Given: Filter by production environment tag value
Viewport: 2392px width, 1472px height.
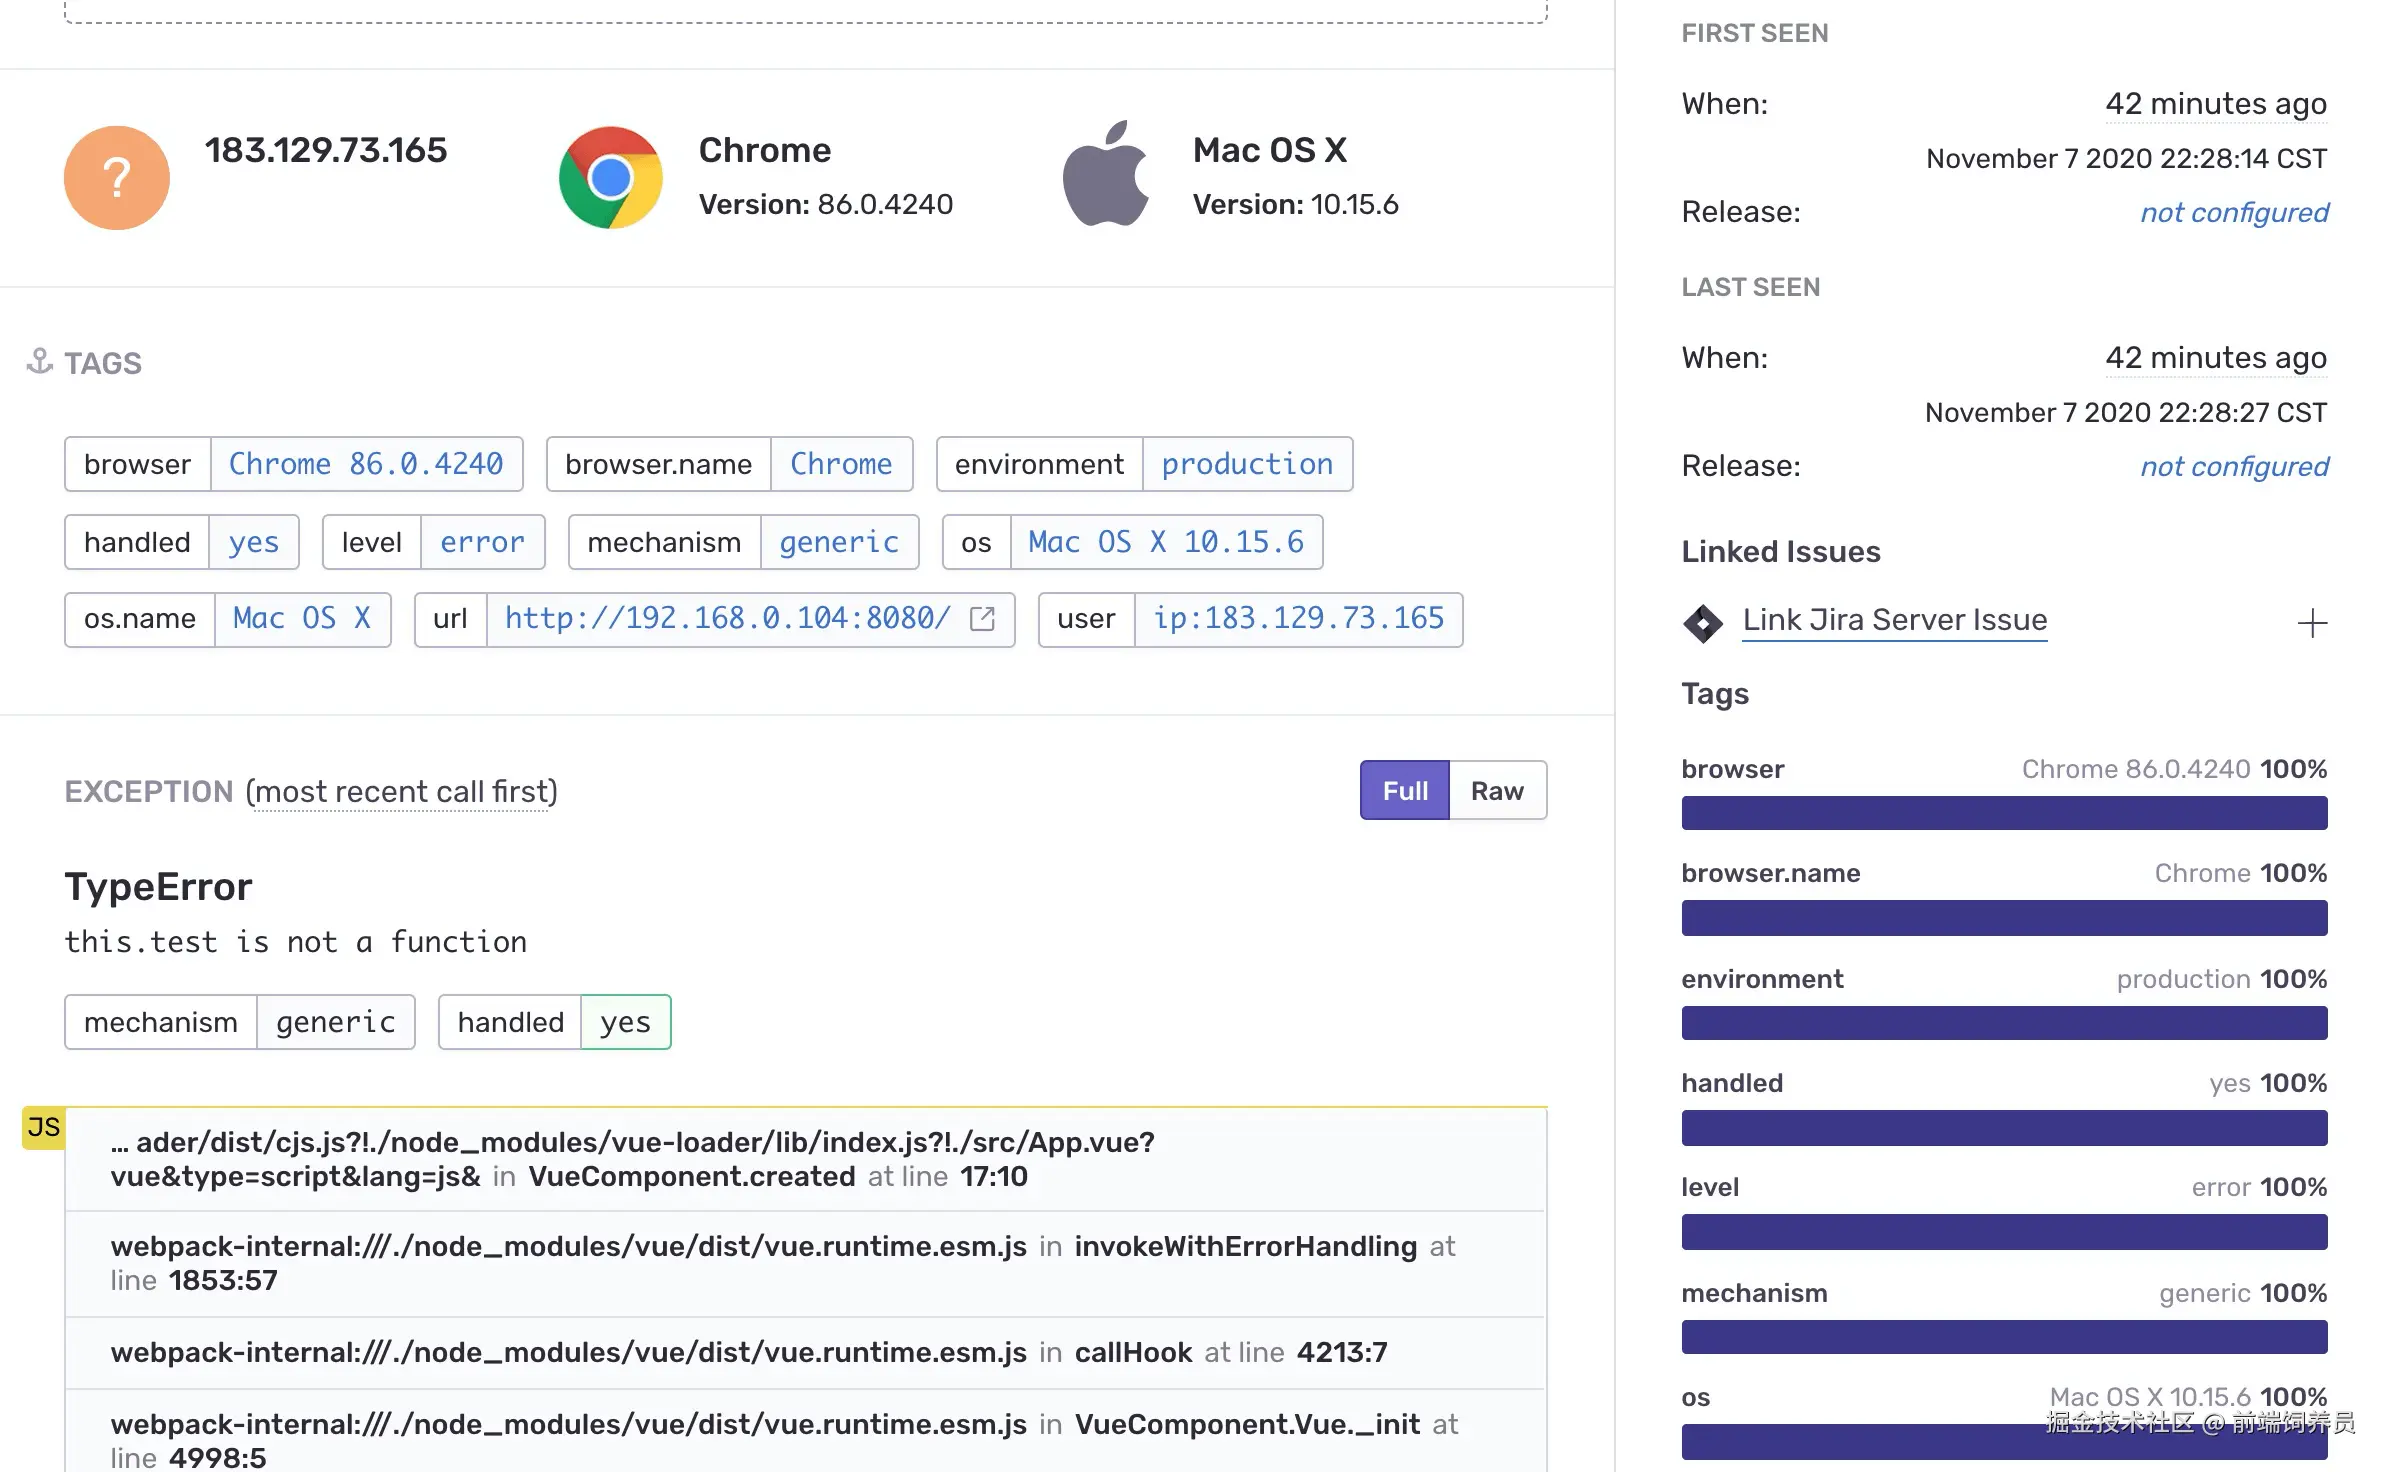Looking at the screenshot, I should click(1247, 464).
